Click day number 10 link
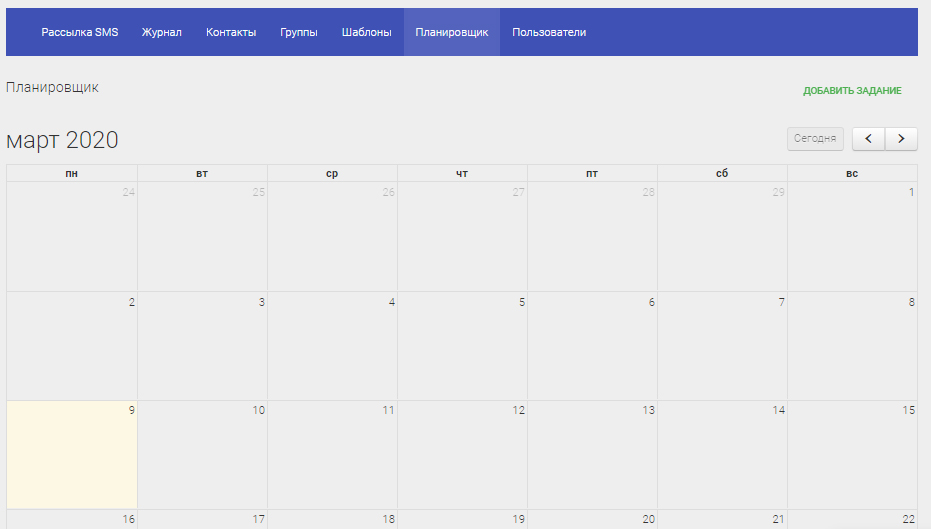The image size is (931, 529). [258, 410]
